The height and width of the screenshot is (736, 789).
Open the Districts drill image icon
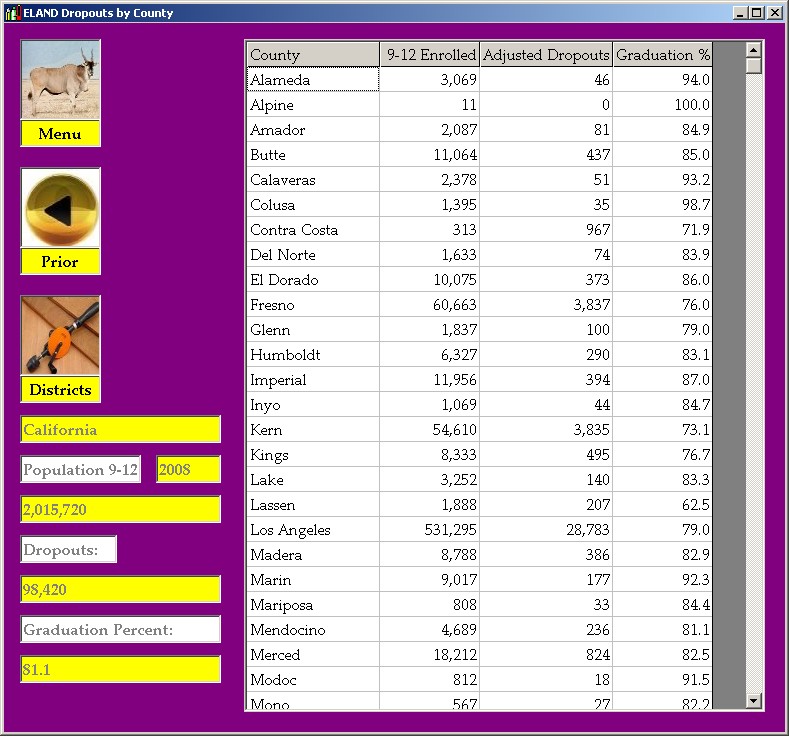pos(60,336)
